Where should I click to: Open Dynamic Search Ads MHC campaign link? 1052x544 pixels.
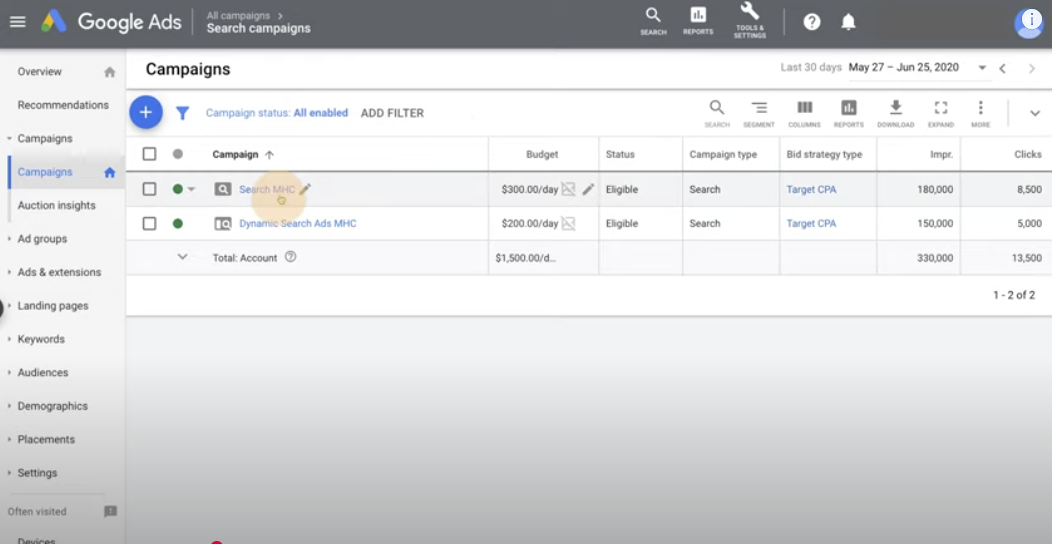point(298,223)
